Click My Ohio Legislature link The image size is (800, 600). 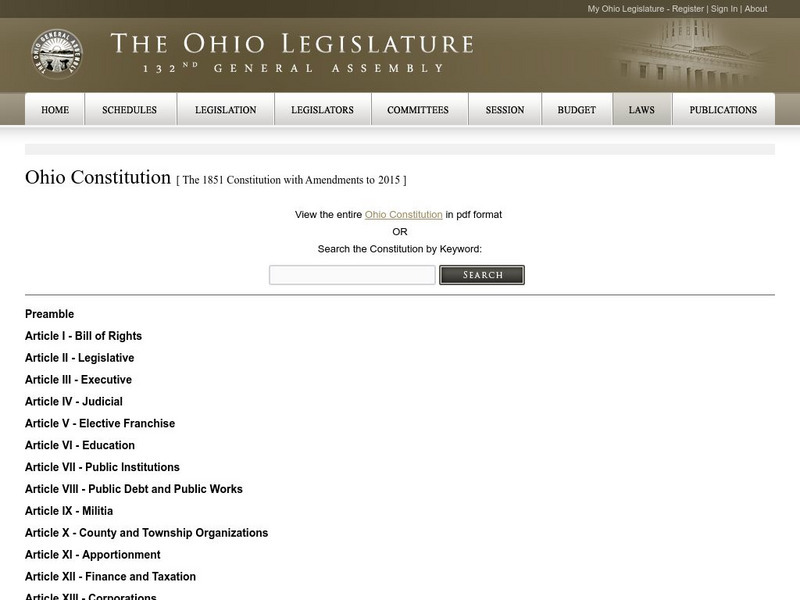[x=626, y=9]
